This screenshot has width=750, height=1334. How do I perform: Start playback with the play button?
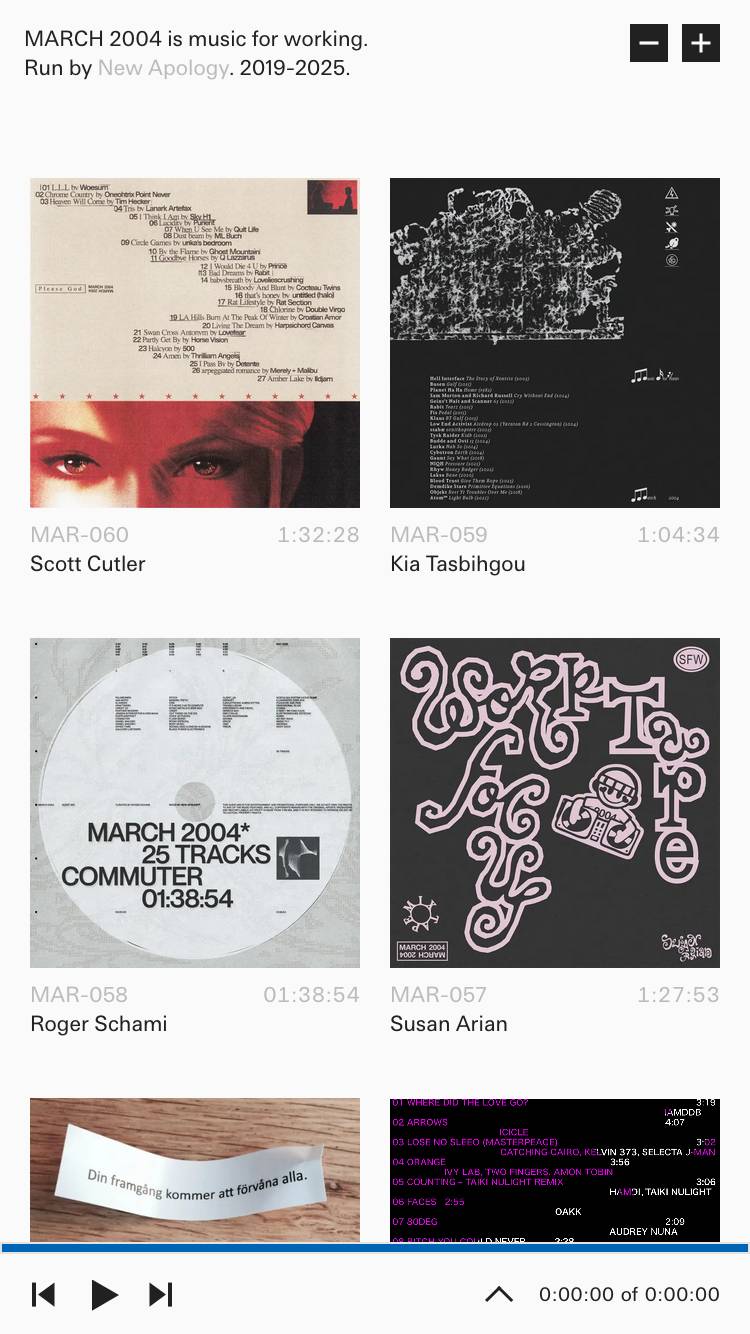[x=104, y=1294]
